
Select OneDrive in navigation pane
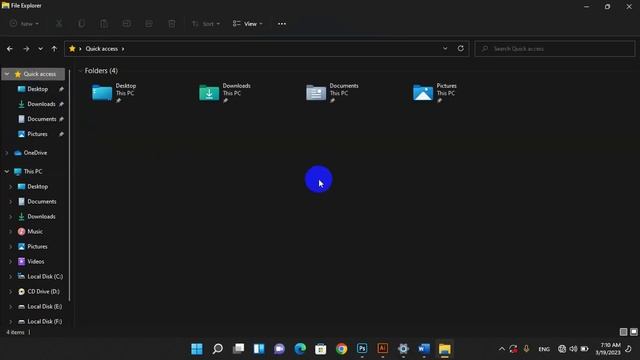point(35,153)
